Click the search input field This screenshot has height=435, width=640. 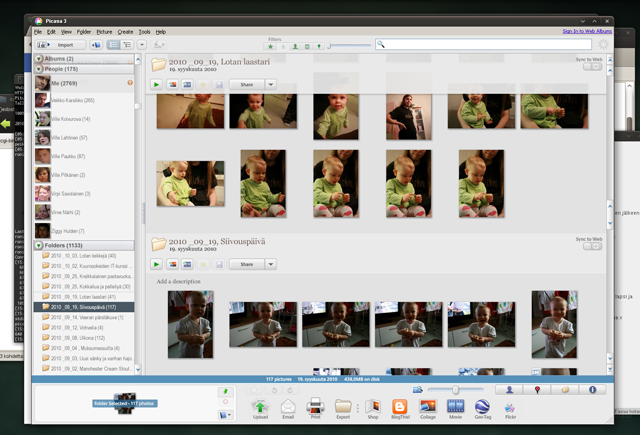click(483, 44)
